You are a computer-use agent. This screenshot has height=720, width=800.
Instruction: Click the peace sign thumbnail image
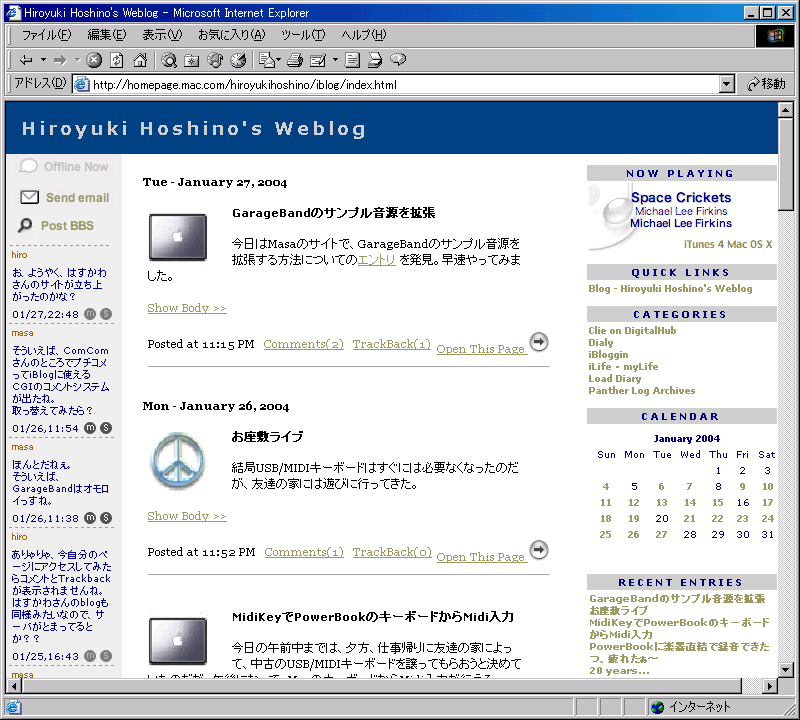[x=178, y=461]
